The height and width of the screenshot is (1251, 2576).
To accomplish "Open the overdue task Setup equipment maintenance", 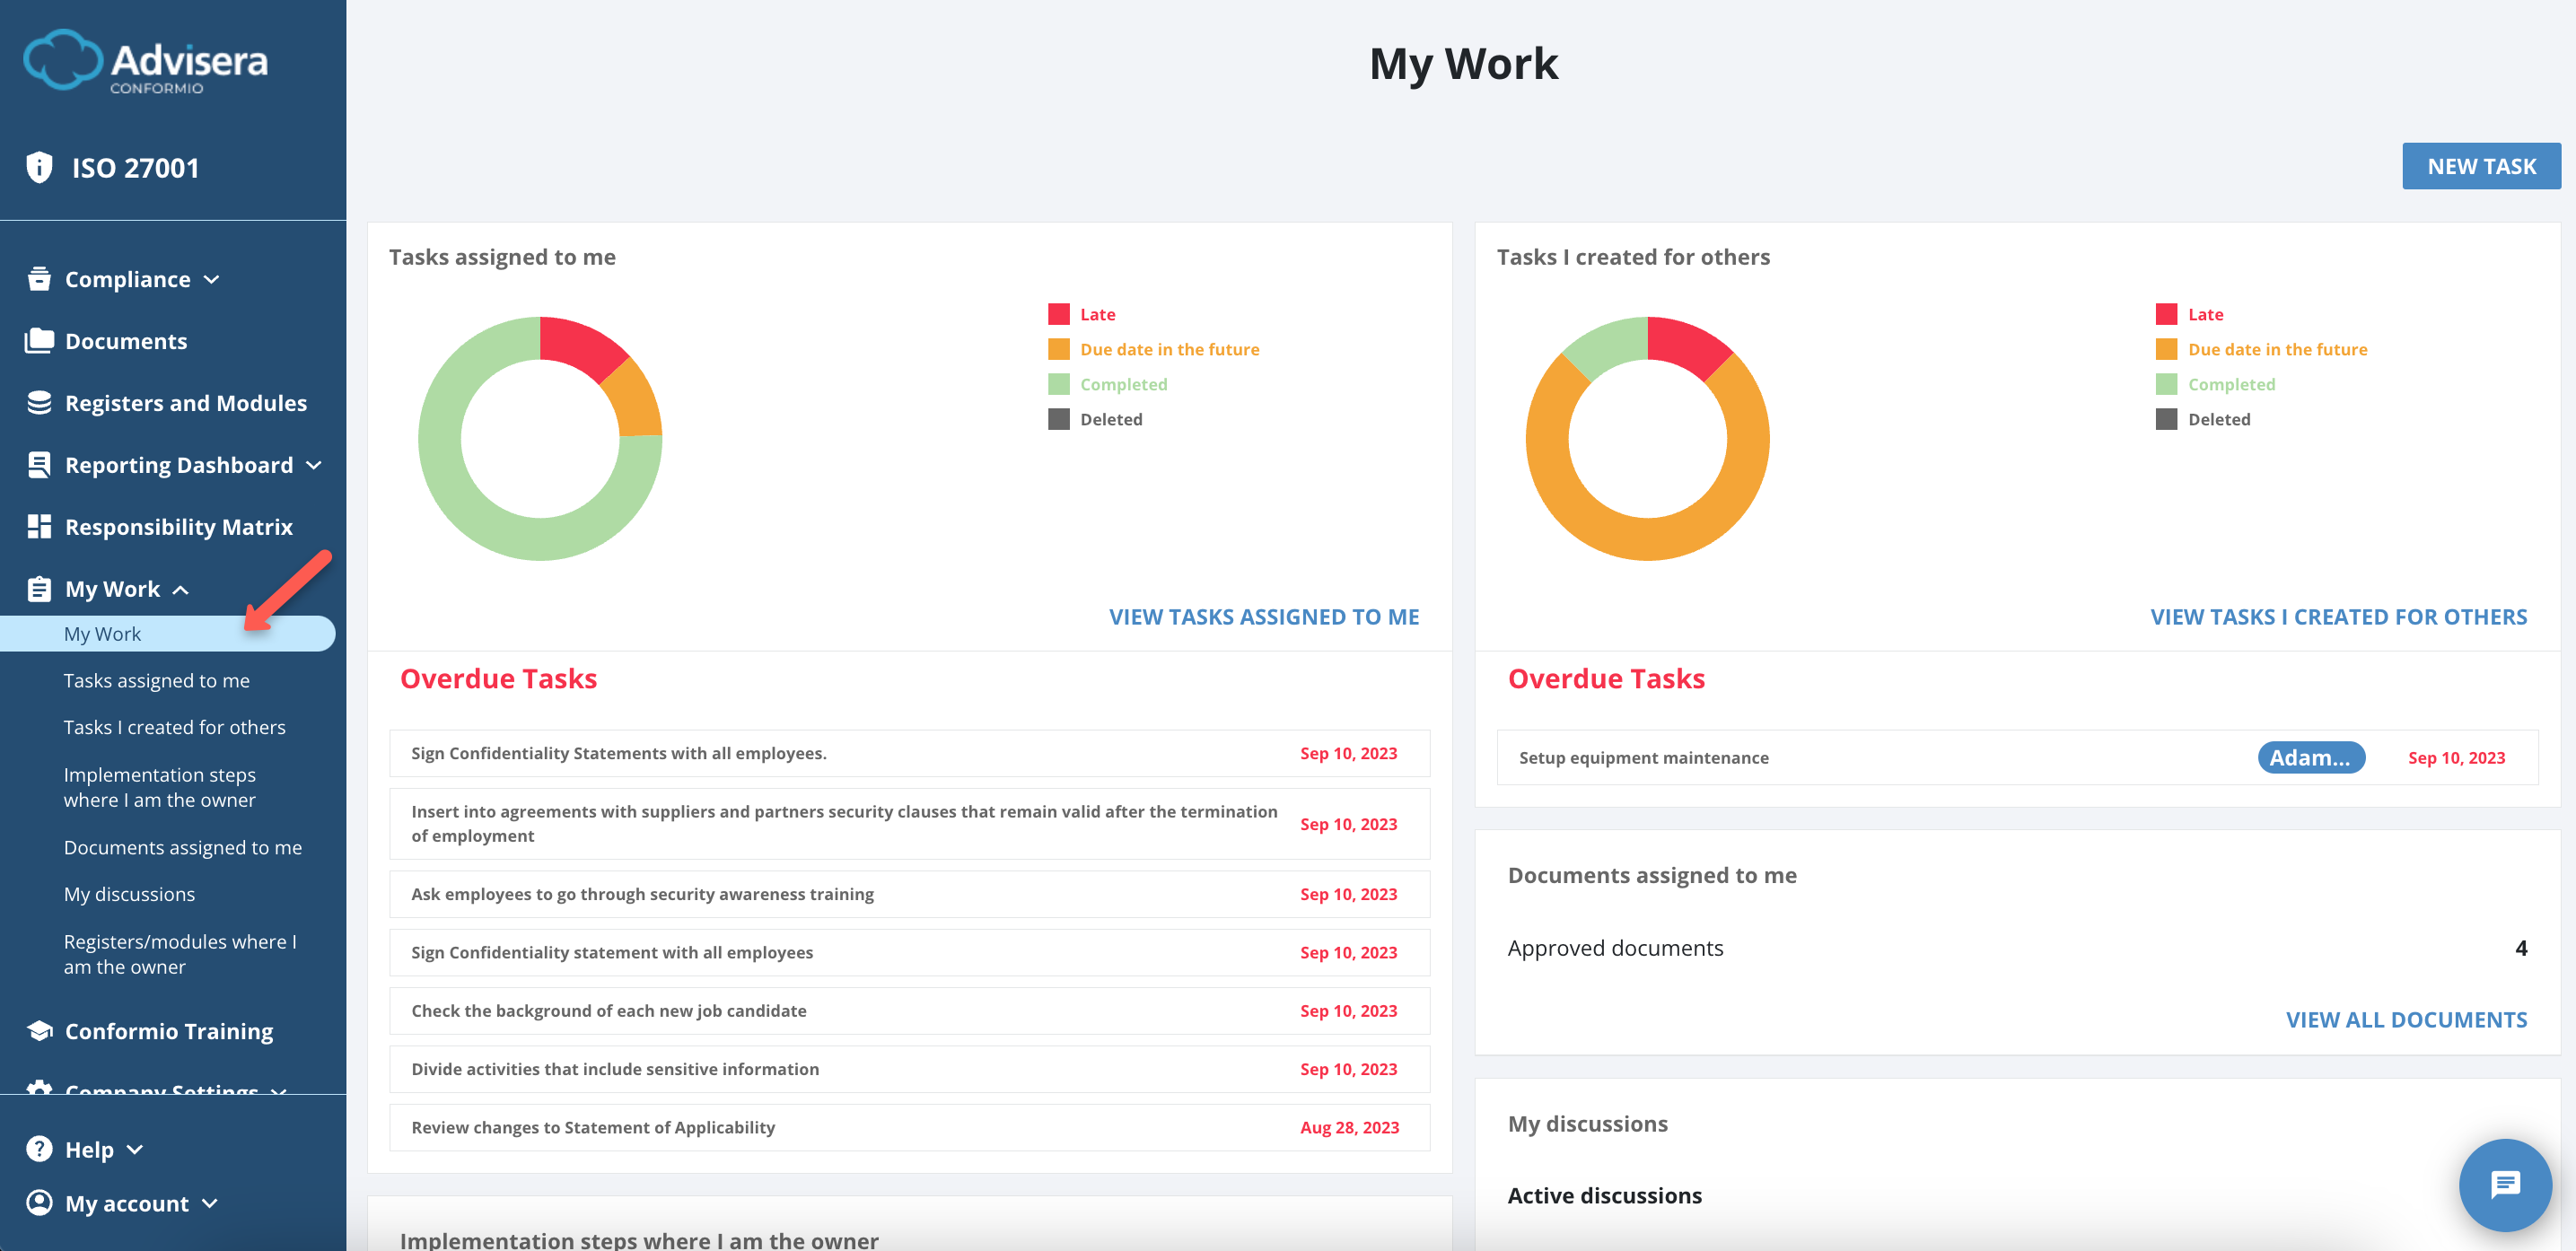I will point(1643,757).
